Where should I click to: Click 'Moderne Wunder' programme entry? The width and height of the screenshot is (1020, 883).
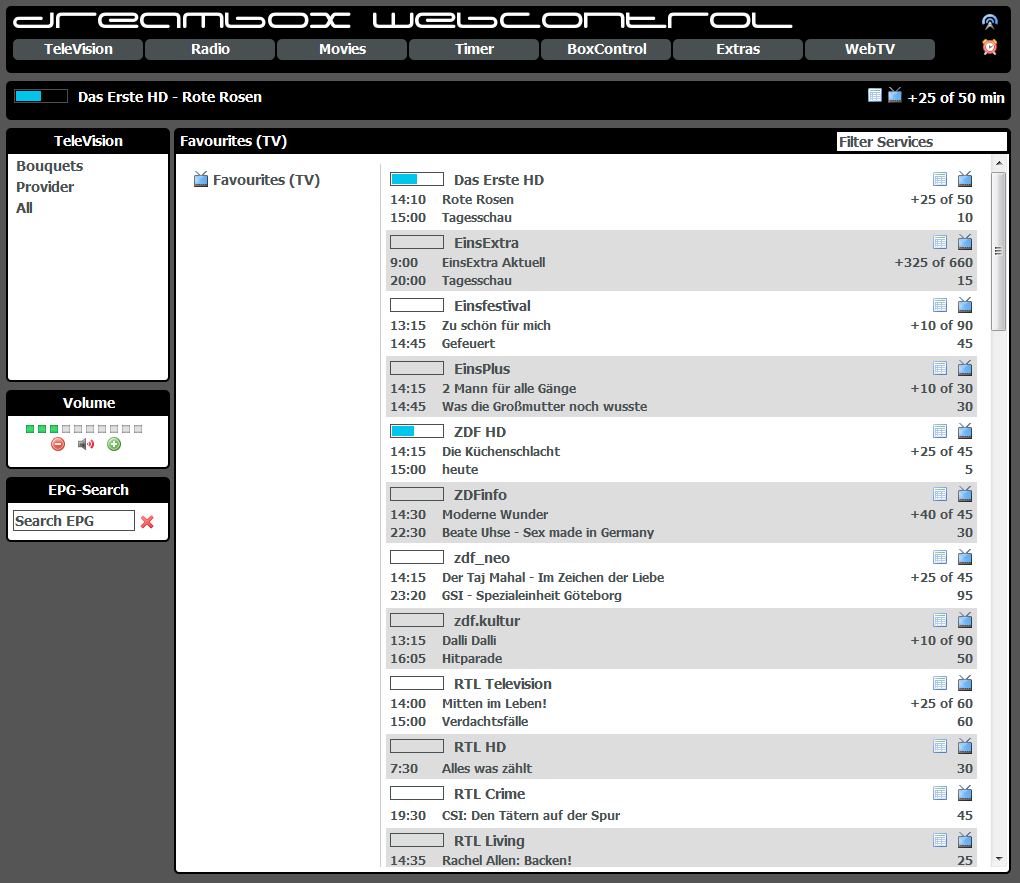click(x=495, y=515)
